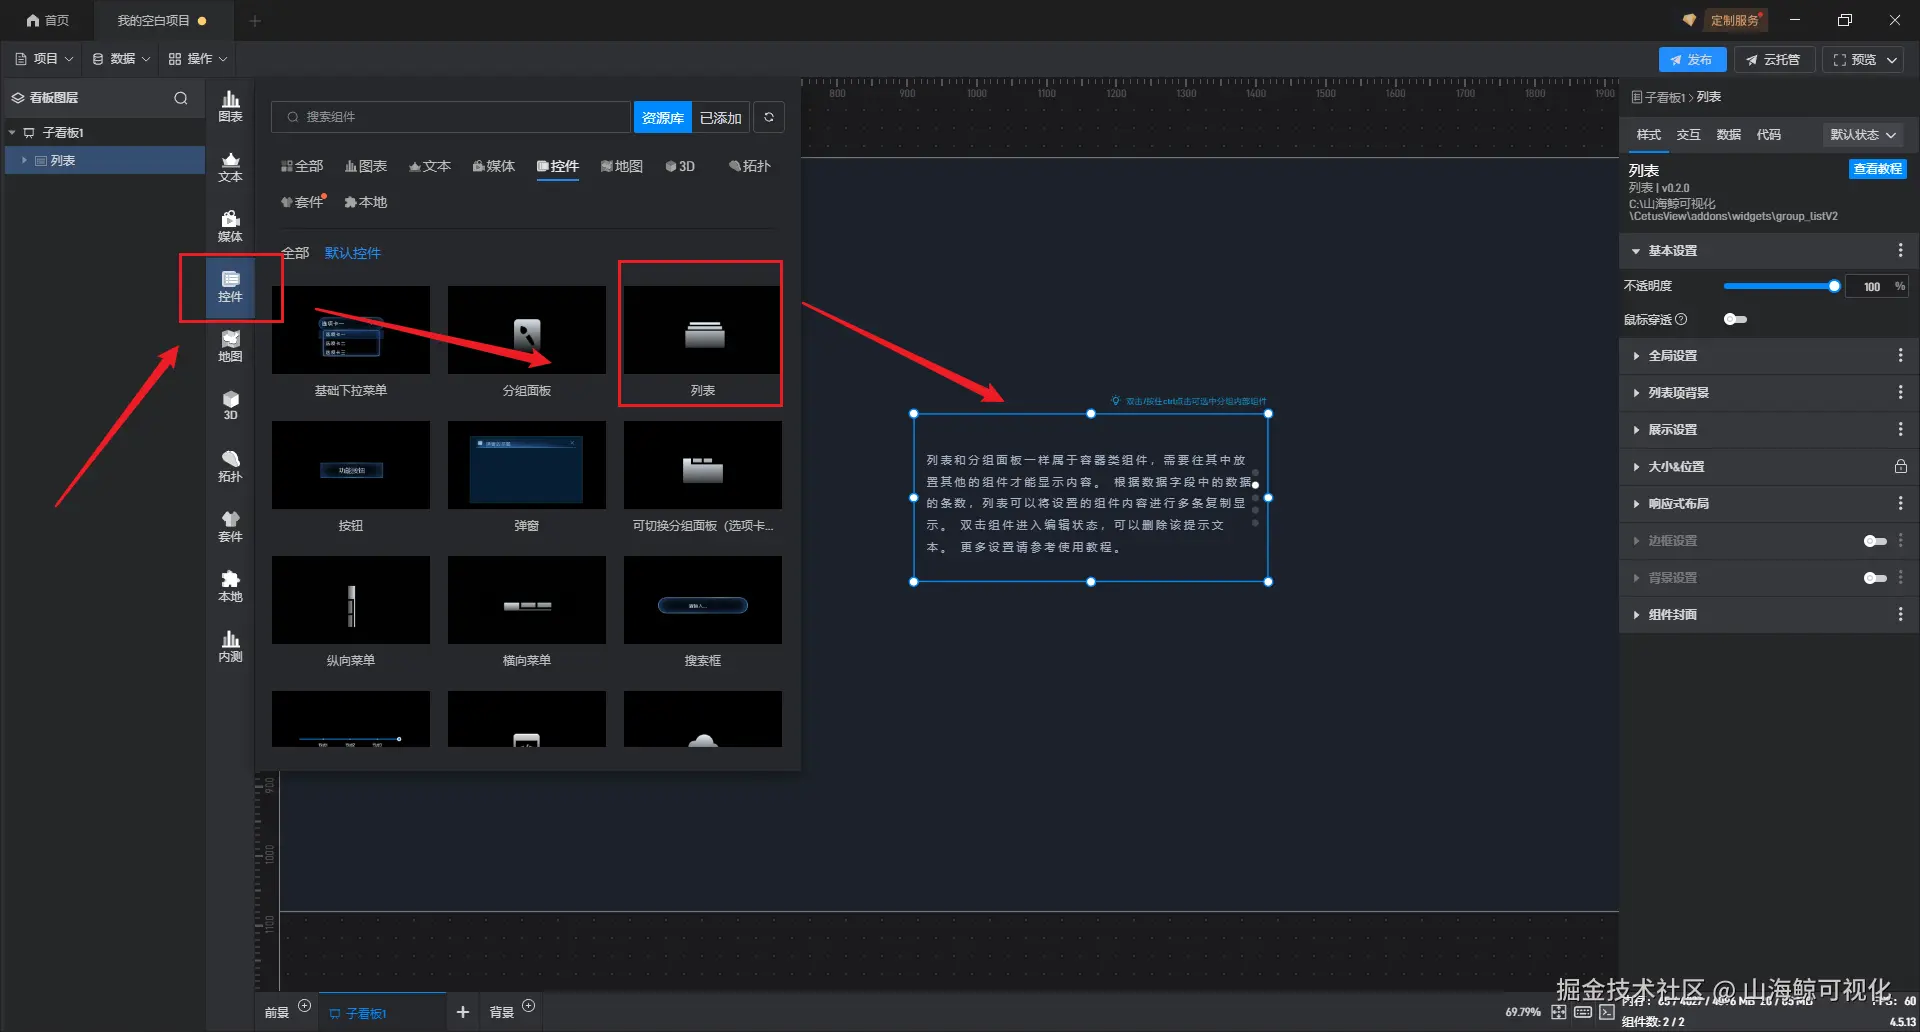Enable the 背景设置 switch
The image size is (1920, 1032).
(1875, 578)
